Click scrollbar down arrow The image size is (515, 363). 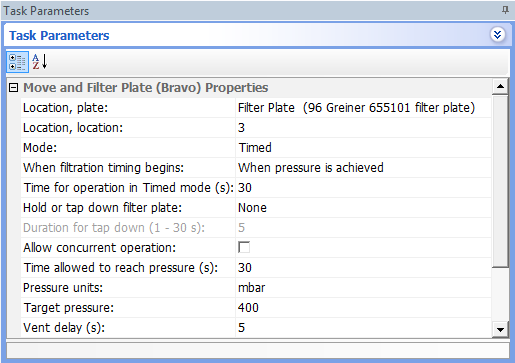click(x=500, y=330)
